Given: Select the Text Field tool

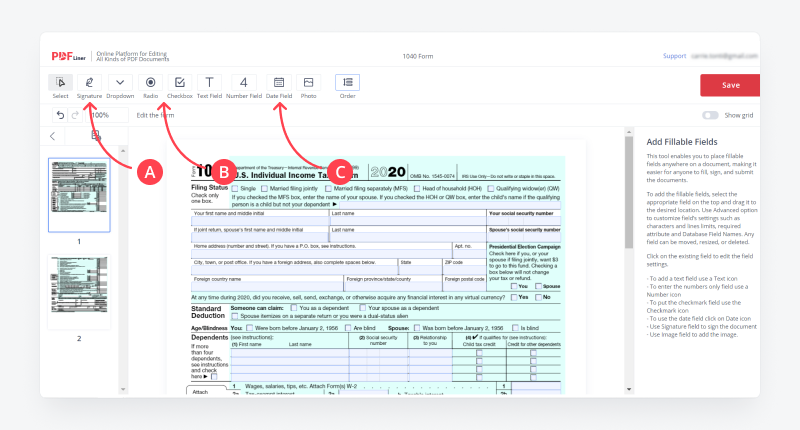Looking at the screenshot, I should pyautogui.click(x=209, y=83).
